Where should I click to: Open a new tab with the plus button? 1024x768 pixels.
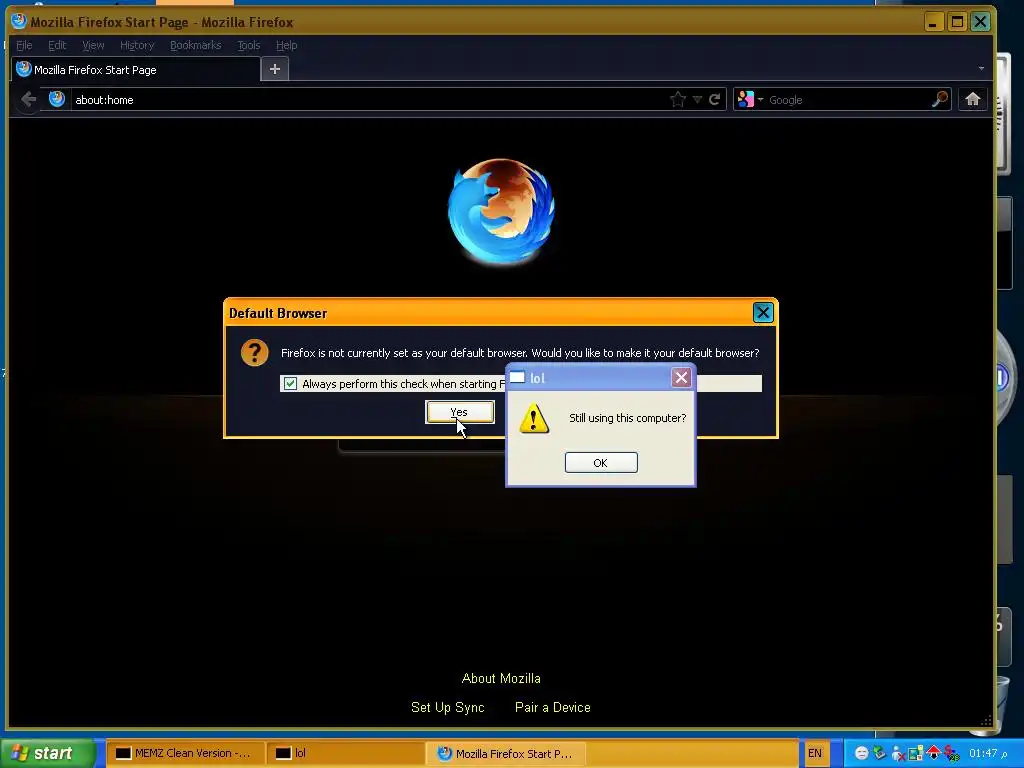(275, 69)
